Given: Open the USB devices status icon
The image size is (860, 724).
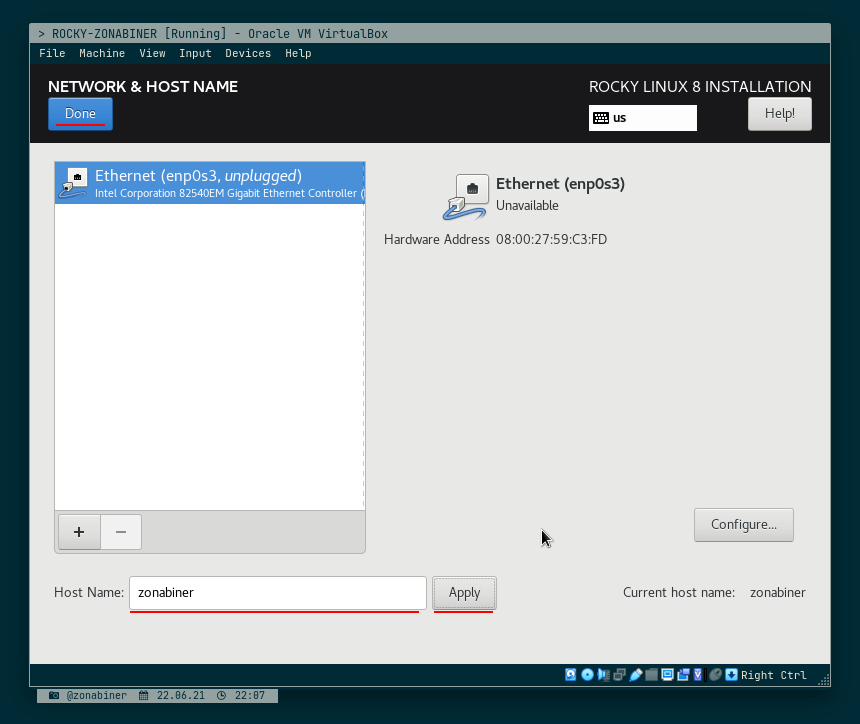Looking at the screenshot, I should point(636,674).
